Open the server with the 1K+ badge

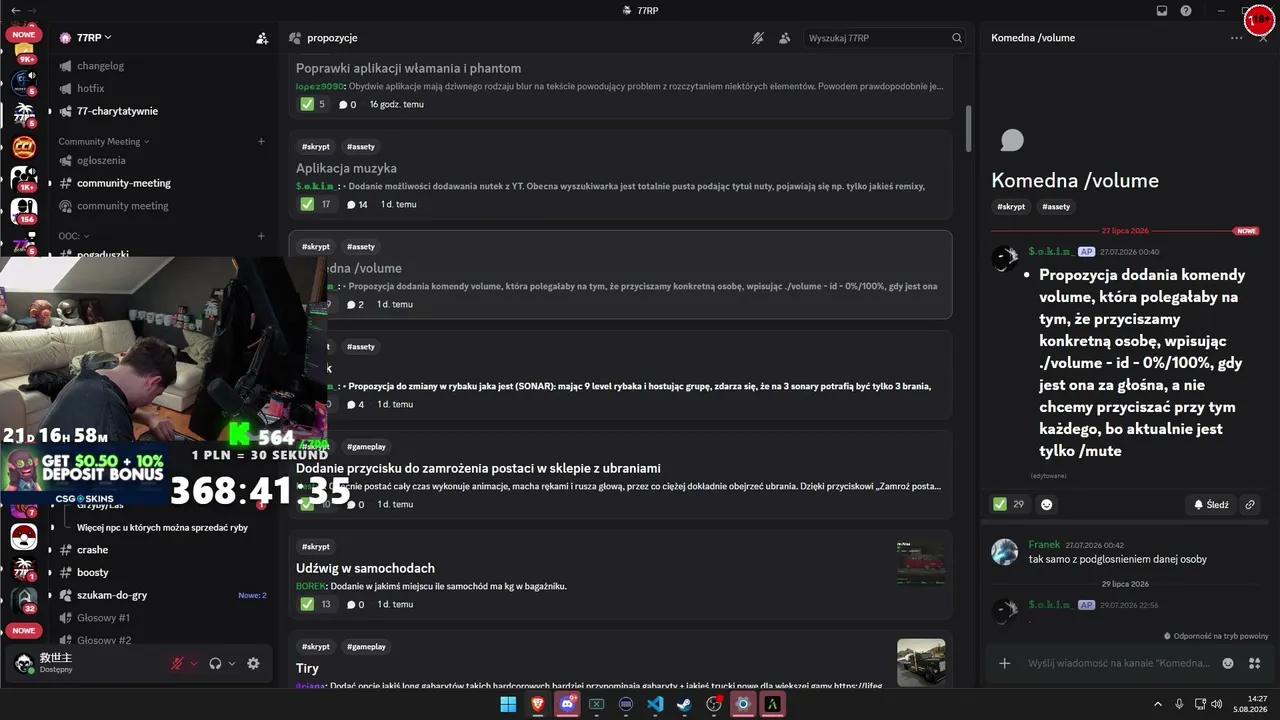pyautogui.click(x=24, y=179)
